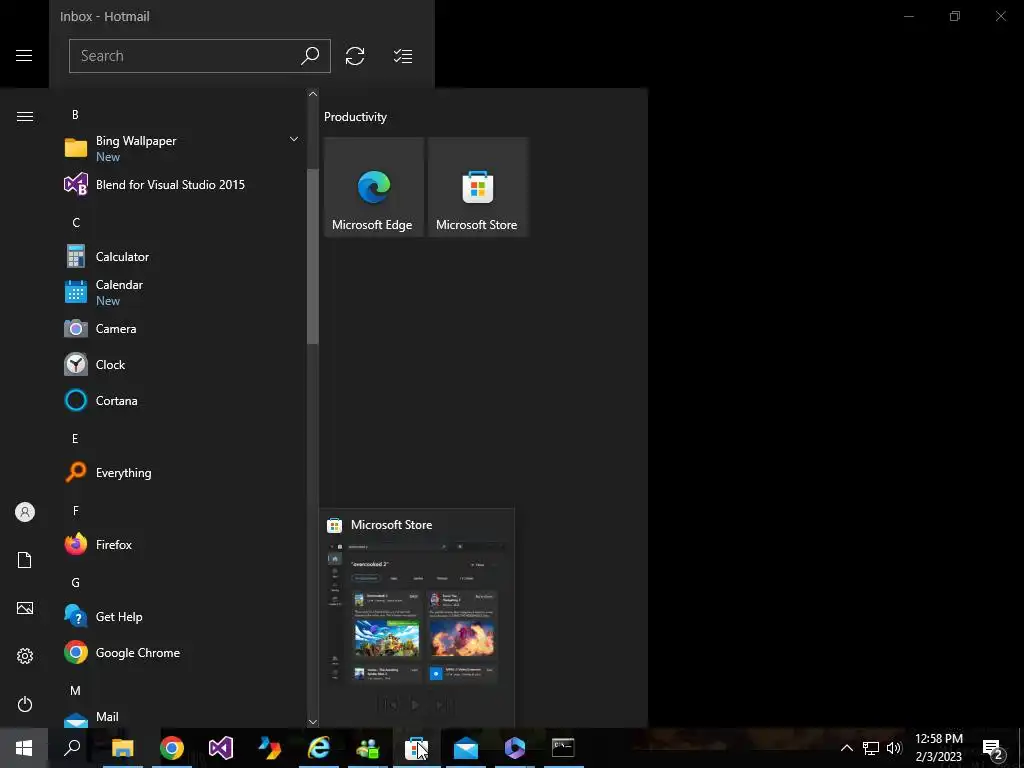This screenshot has height=768, width=1024.
Task: Open the volume control tray icon
Action: [894, 748]
